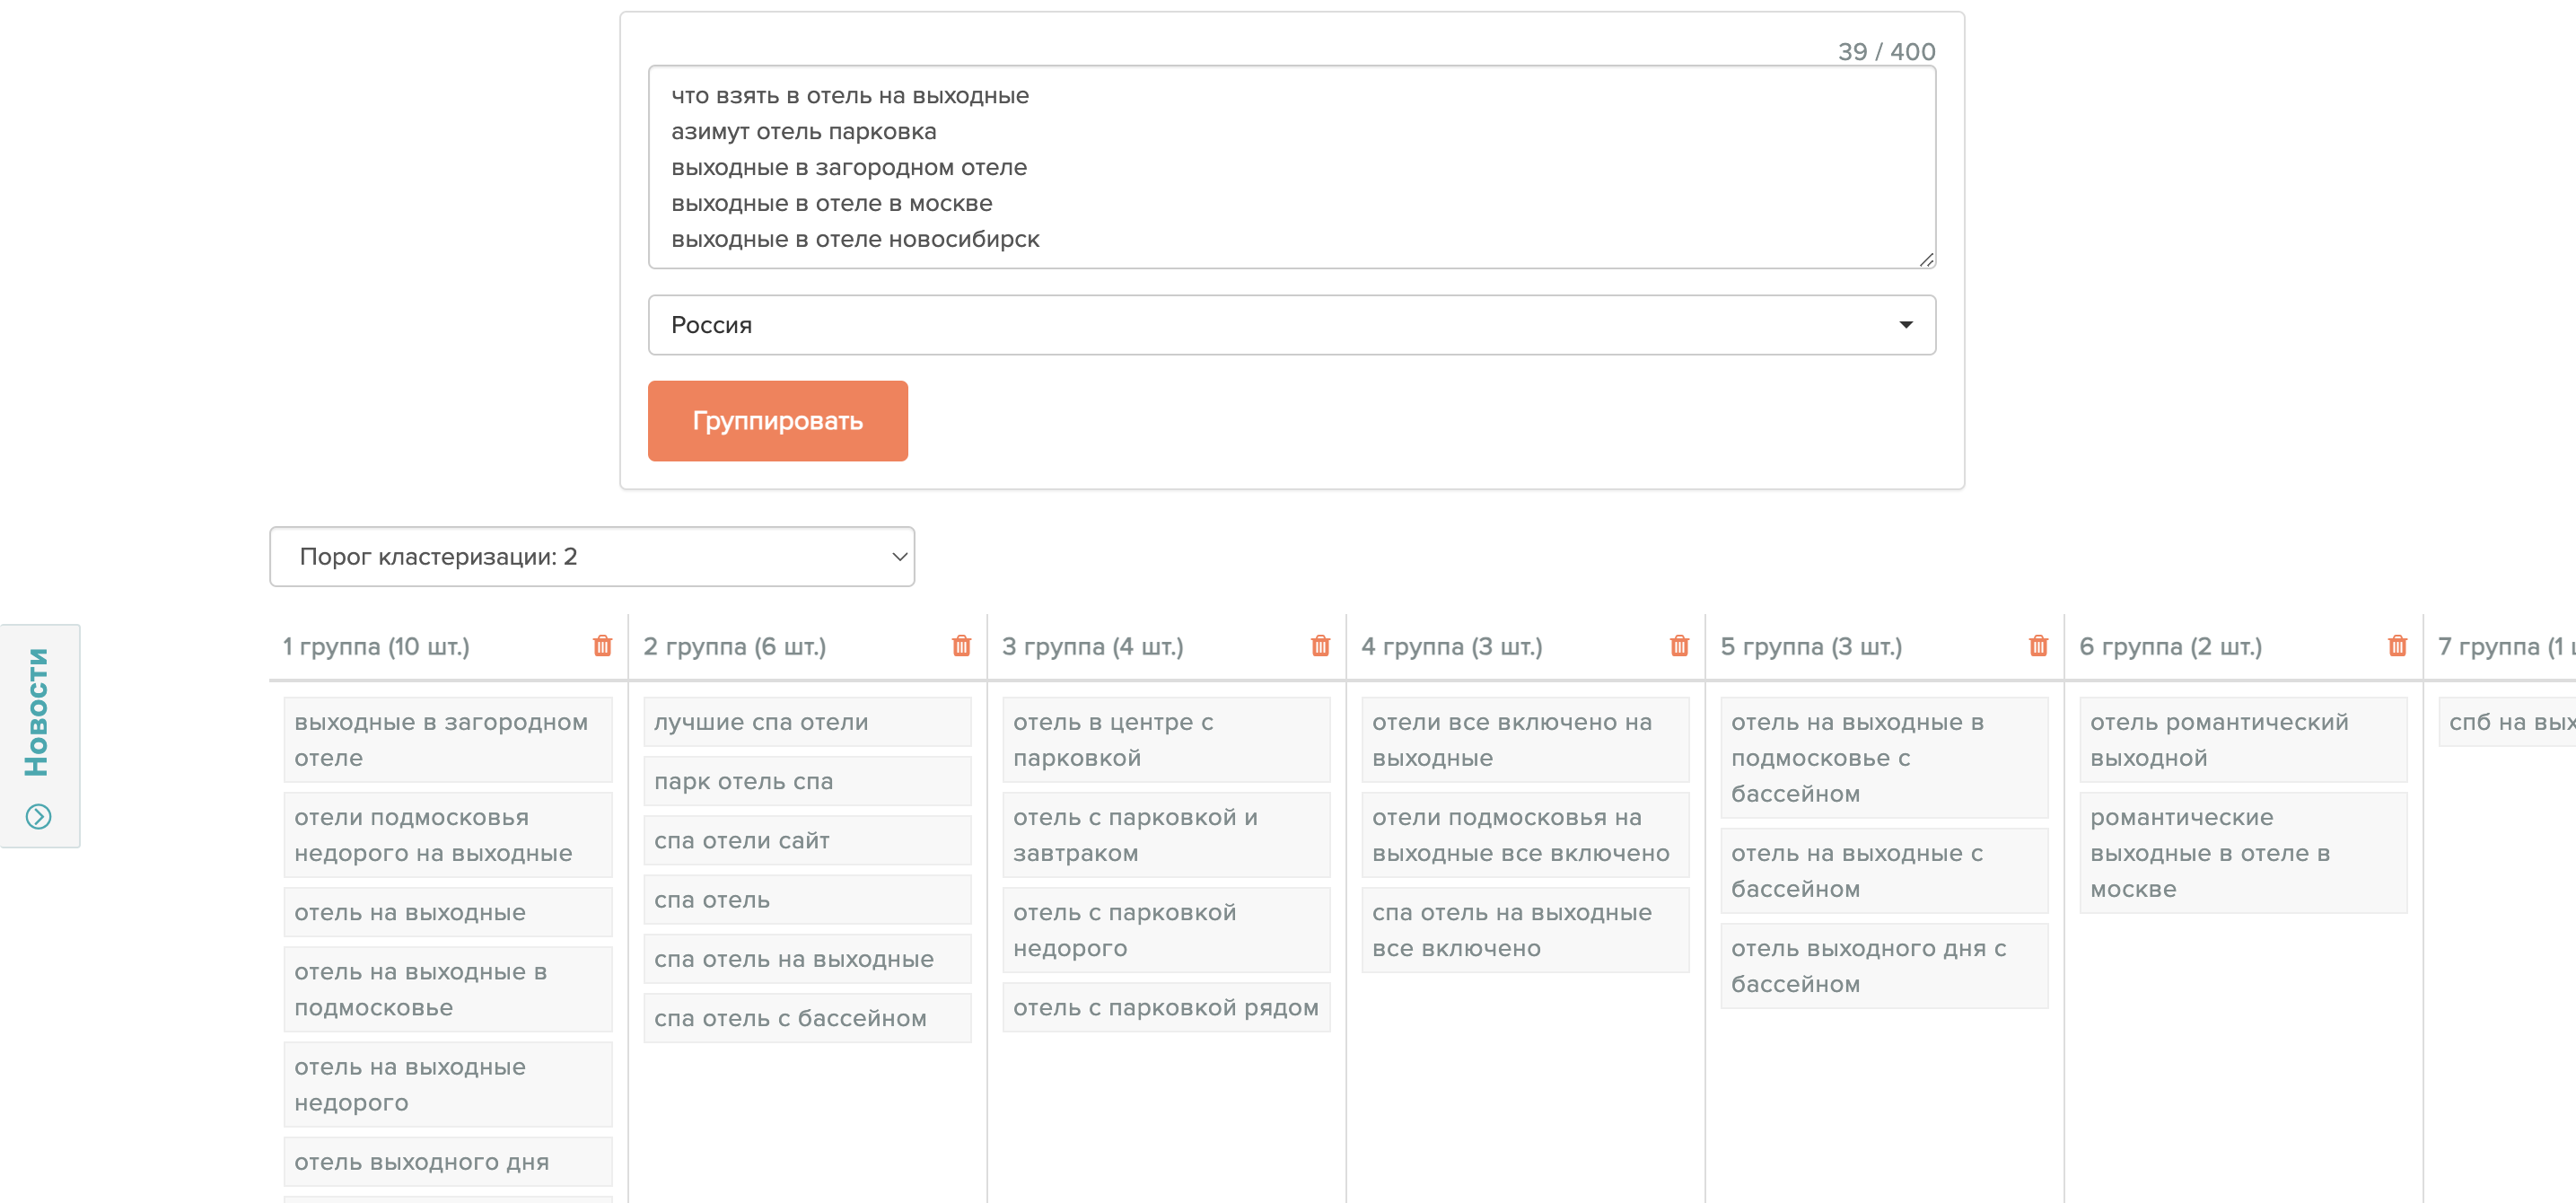This screenshot has height=1203, width=2576.
Task: Select "отель романтический выходной" item
Action: pos(2242,740)
